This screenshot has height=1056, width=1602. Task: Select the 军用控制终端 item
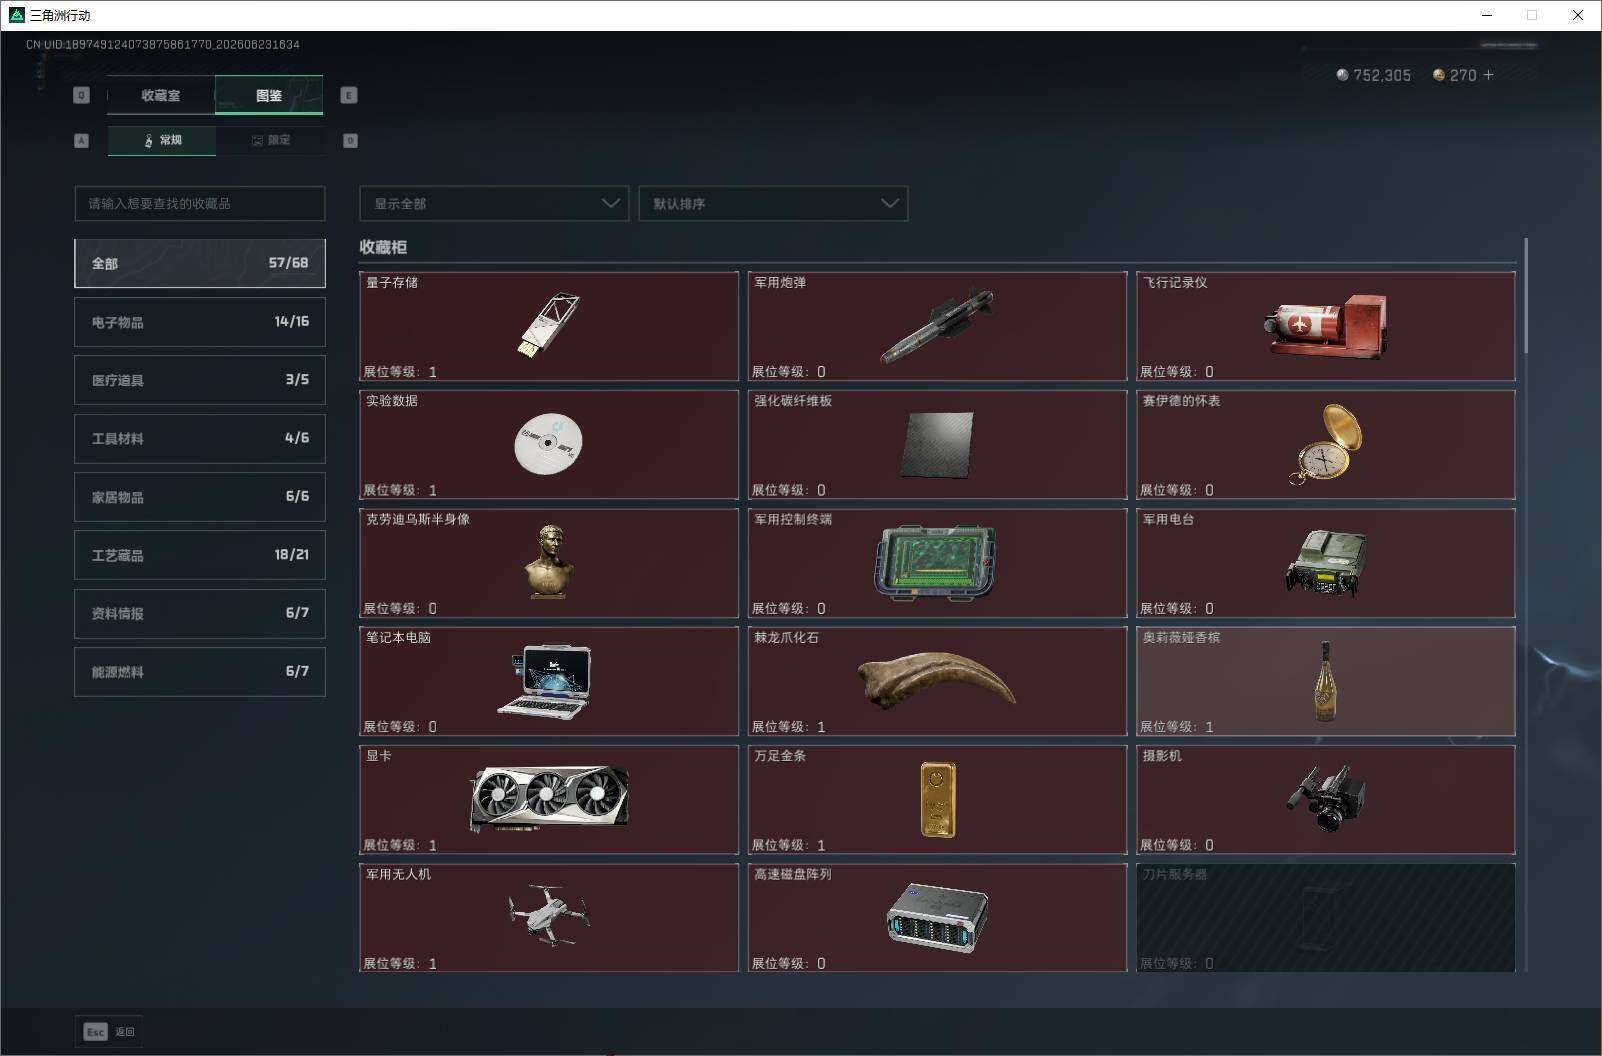pos(937,563)
